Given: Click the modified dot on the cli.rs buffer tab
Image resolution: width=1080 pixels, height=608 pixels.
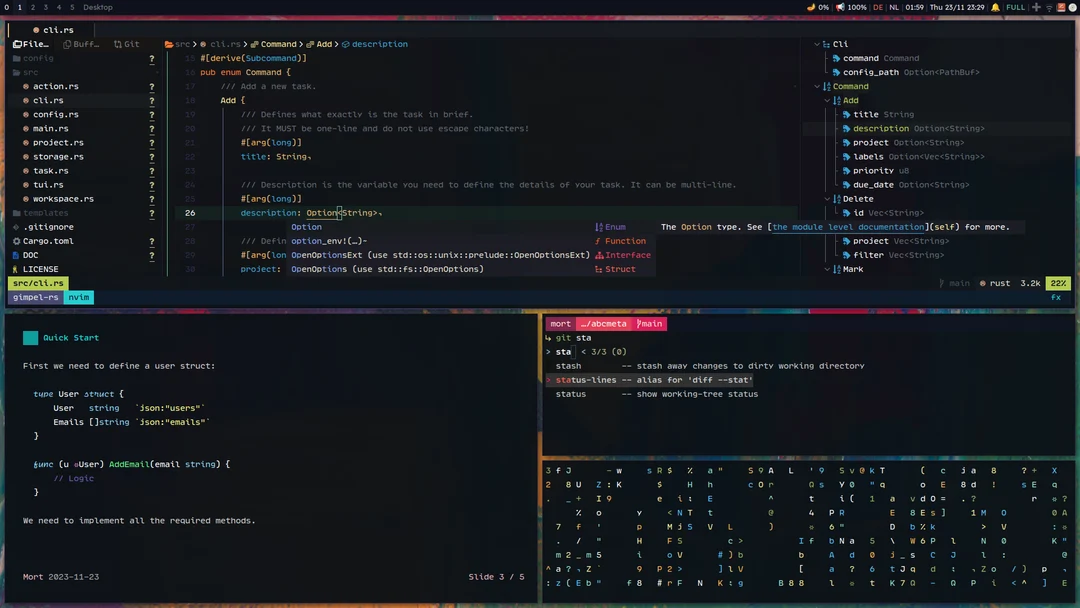Looking at the screenshot, I should point(36,30).
